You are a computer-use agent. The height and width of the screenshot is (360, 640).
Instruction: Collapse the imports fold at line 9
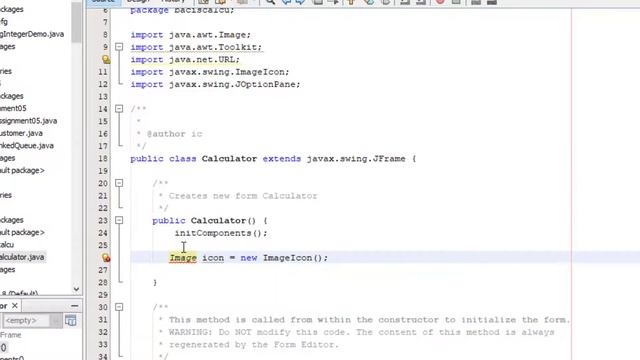click(x=119, y=47)
